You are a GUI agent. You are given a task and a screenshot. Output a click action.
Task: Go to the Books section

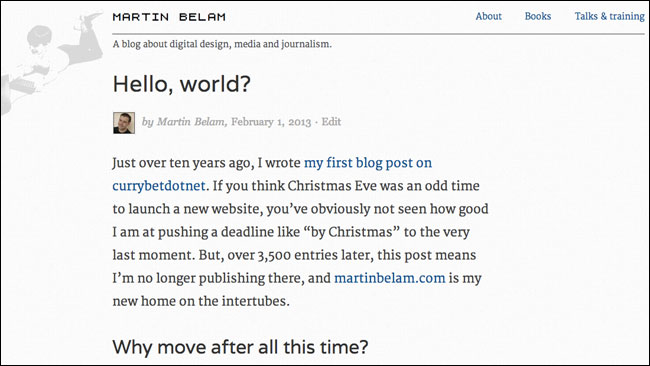538,16
